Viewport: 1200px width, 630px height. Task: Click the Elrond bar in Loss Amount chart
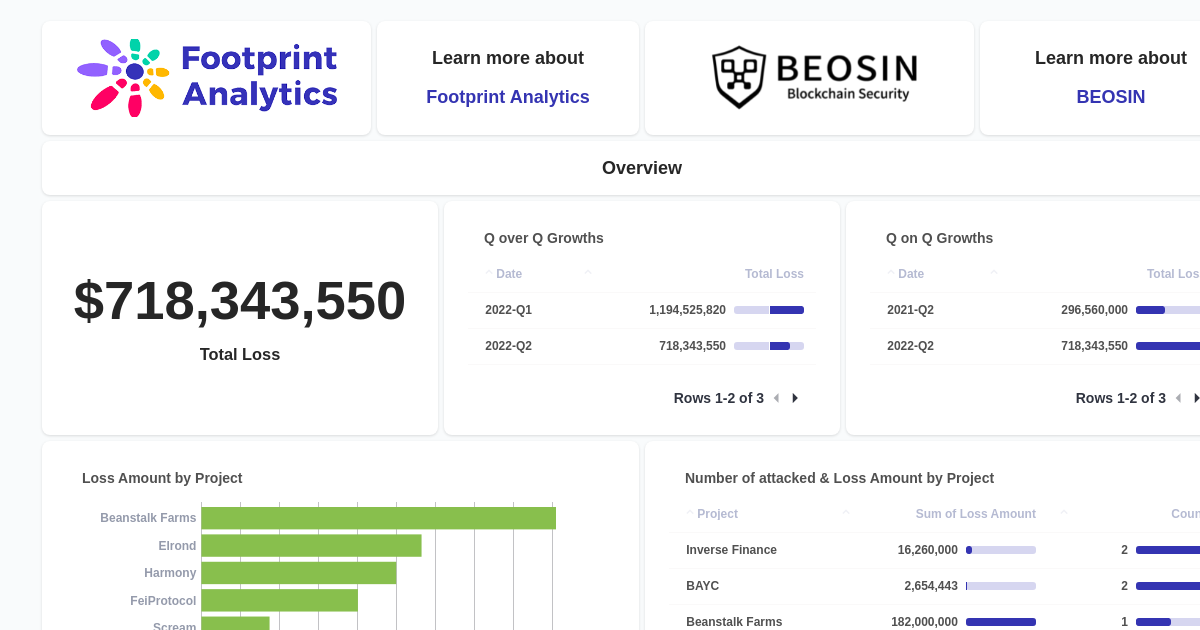click(312, 545)
